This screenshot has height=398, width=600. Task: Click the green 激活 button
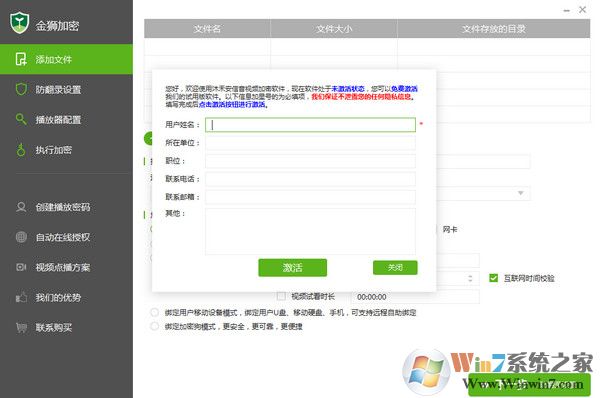293,268
